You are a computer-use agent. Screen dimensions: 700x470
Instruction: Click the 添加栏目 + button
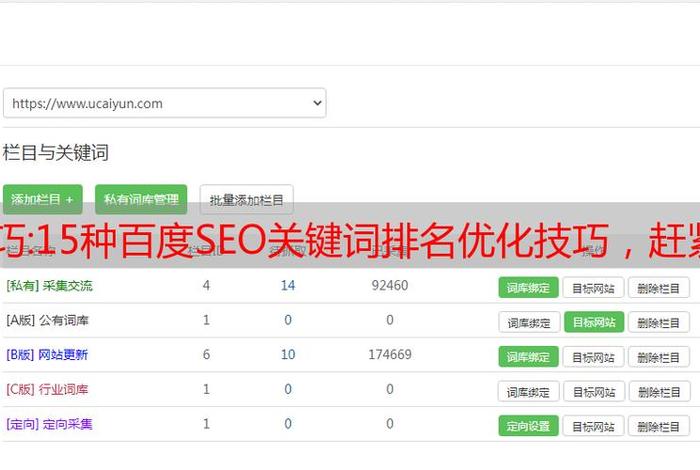pos(42,199)
